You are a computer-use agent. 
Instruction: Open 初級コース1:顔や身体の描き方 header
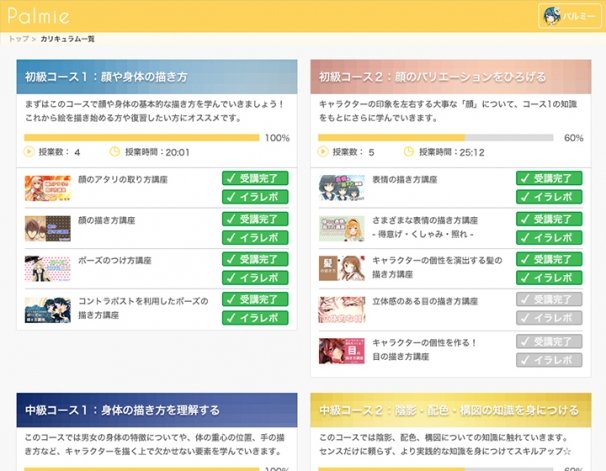tap(157, 77)
